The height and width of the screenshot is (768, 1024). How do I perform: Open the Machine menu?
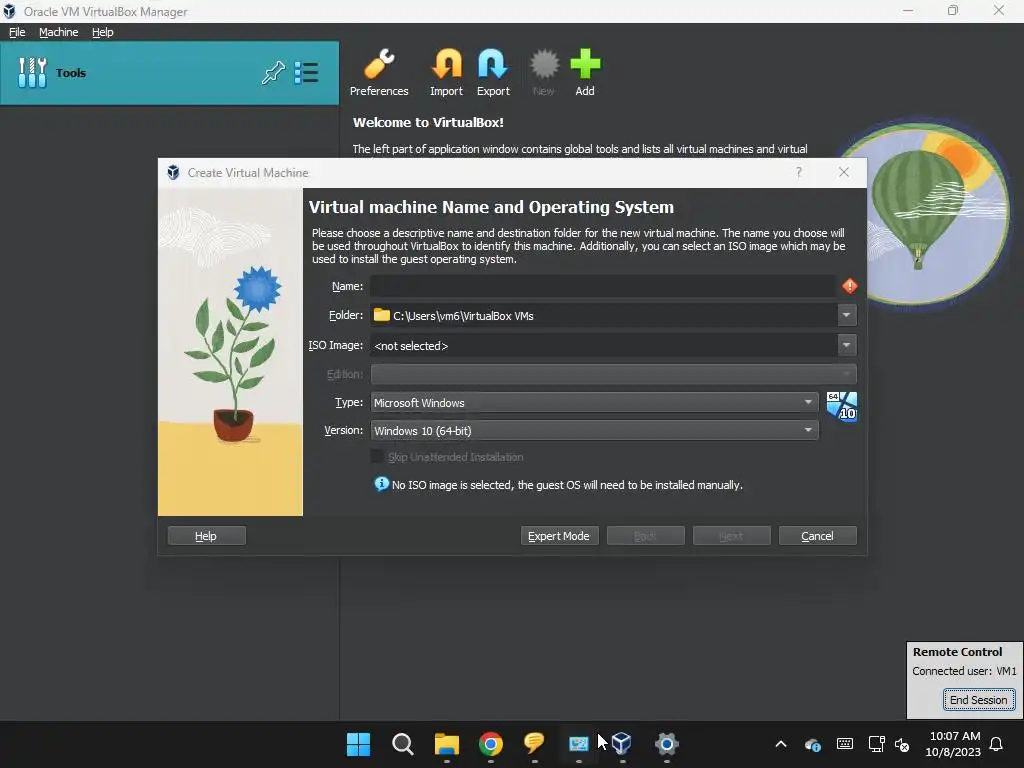pyautogui.click(x=59, y=32)
